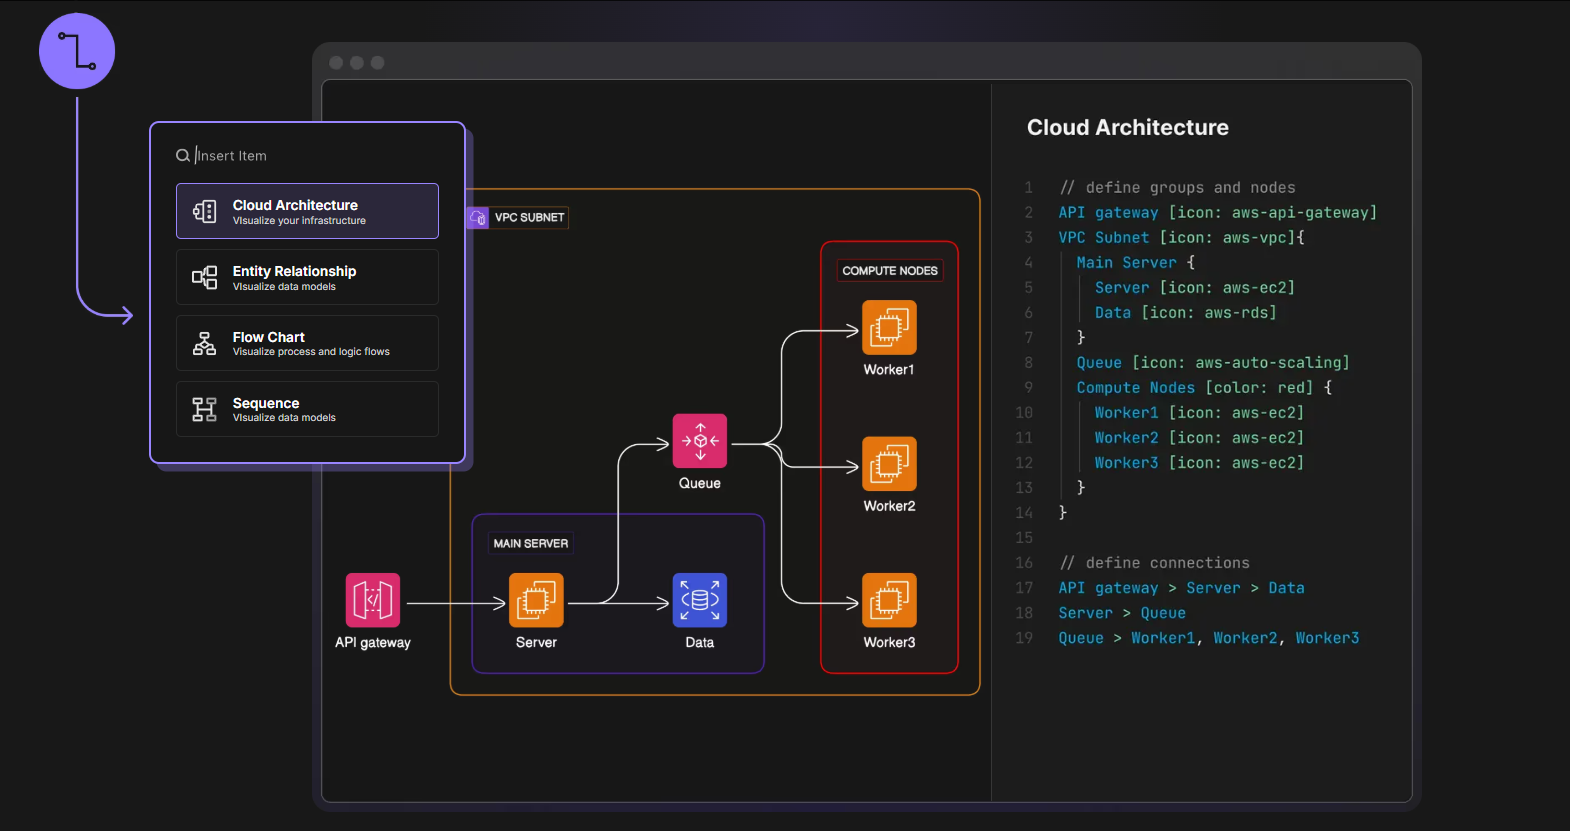Click the Cloud Architecture code panel title
The image size is (1570, 831).
tap(1127, 128)
